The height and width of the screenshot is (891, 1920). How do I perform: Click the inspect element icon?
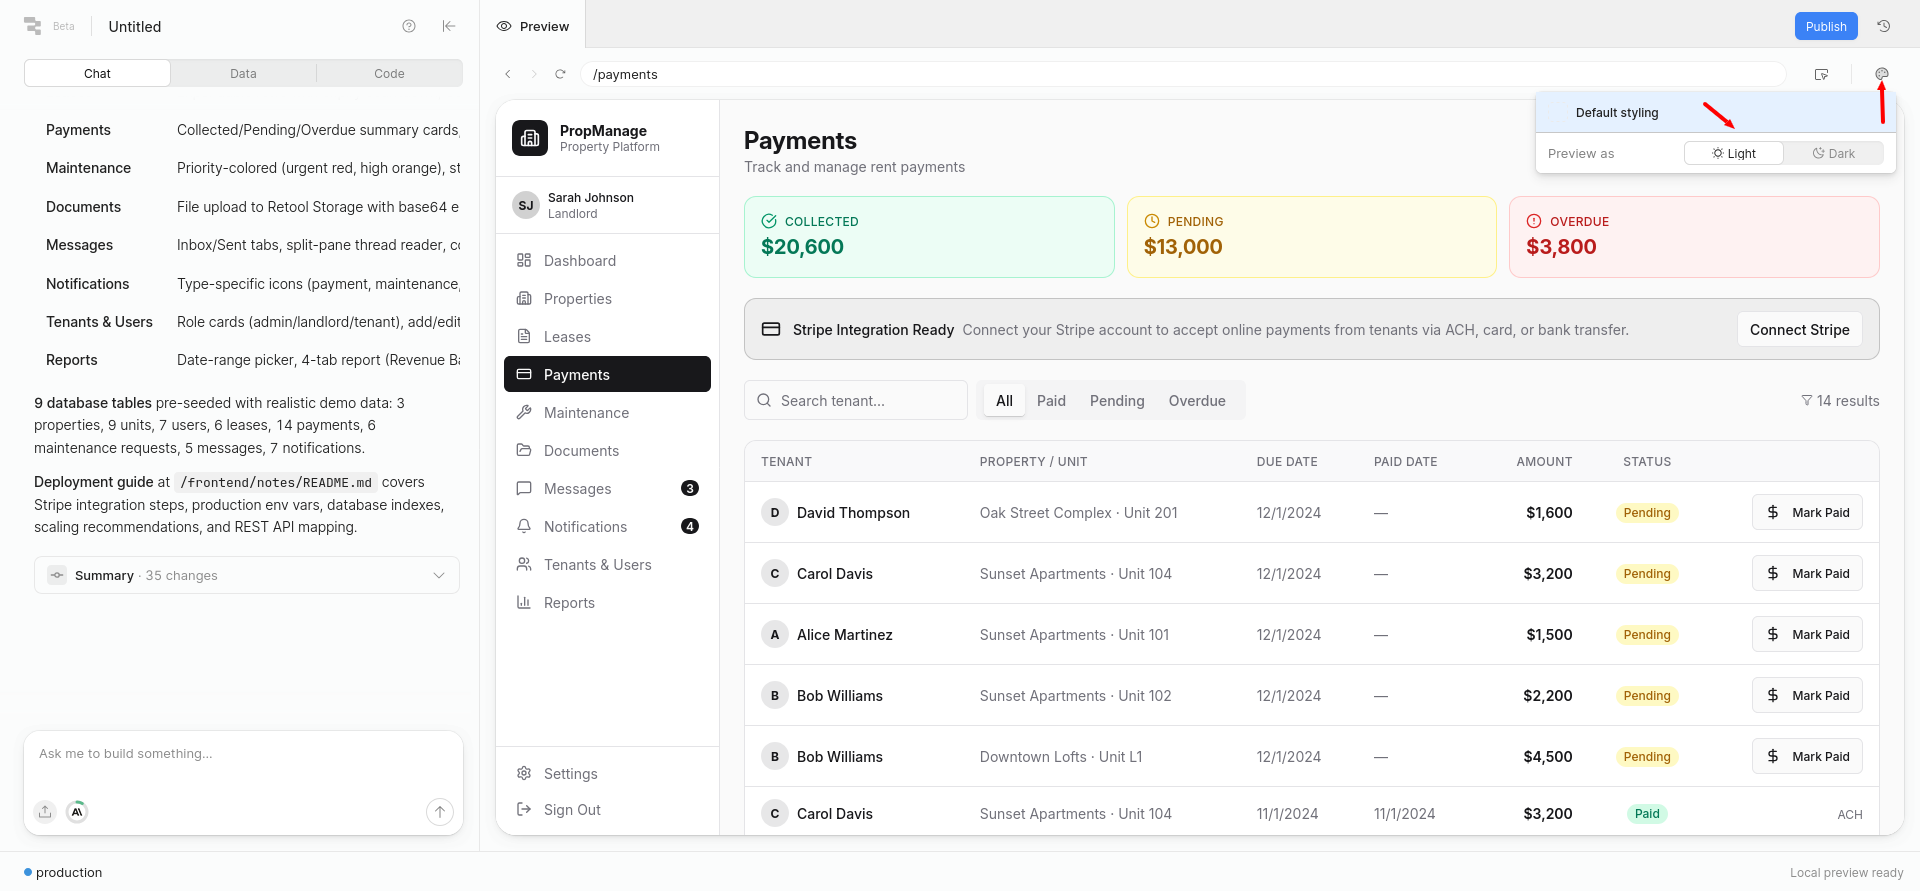(x=1821, y=74)
